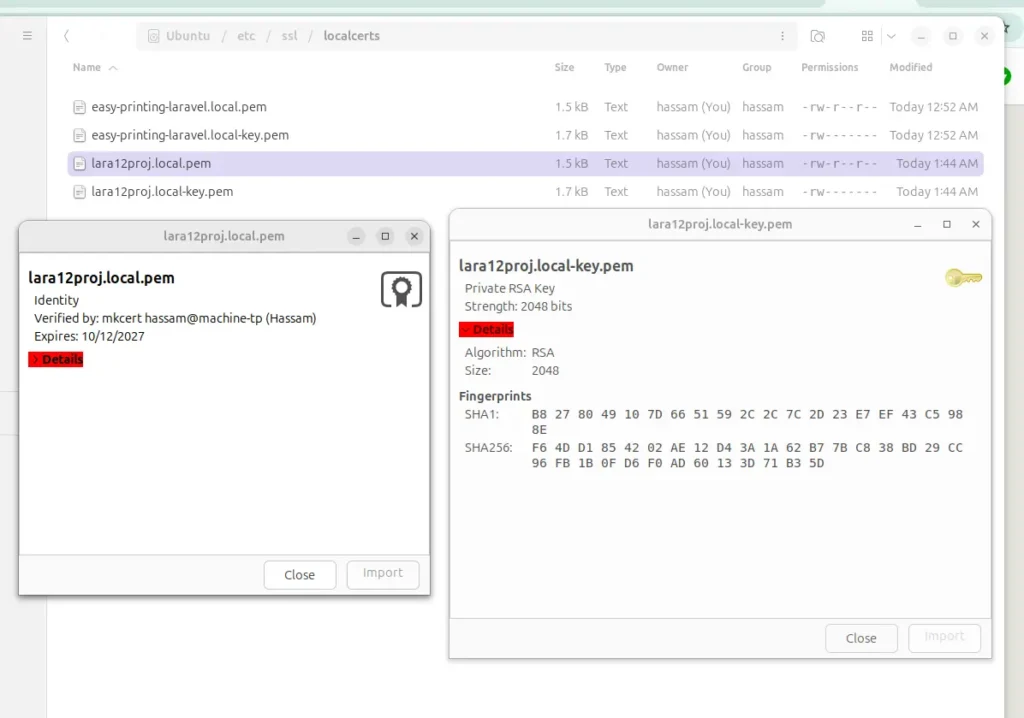Viewport: 1024px width, 718px height.
Task: Open view options dropdown chevron
Action: click(891, 36)
